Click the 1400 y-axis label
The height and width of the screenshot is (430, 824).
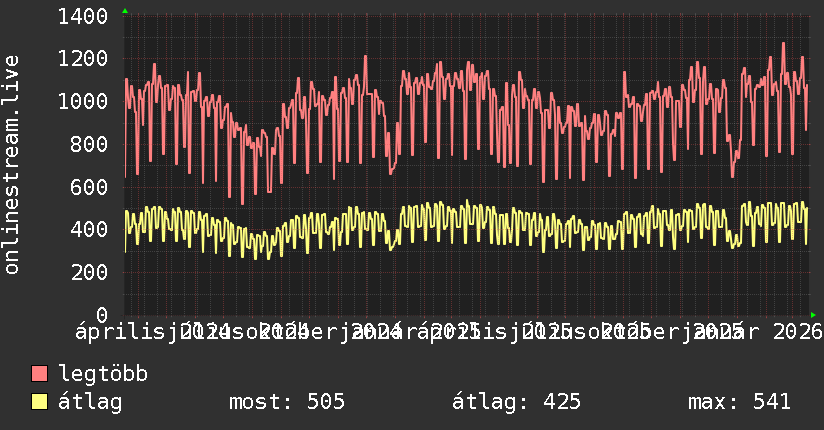83,16
